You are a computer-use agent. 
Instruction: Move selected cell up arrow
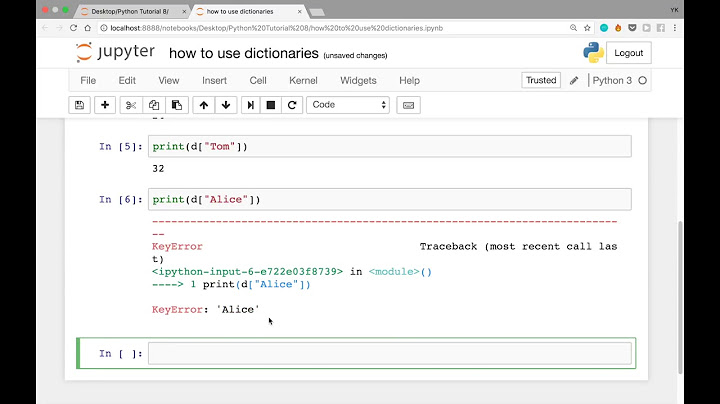[203, 105]
